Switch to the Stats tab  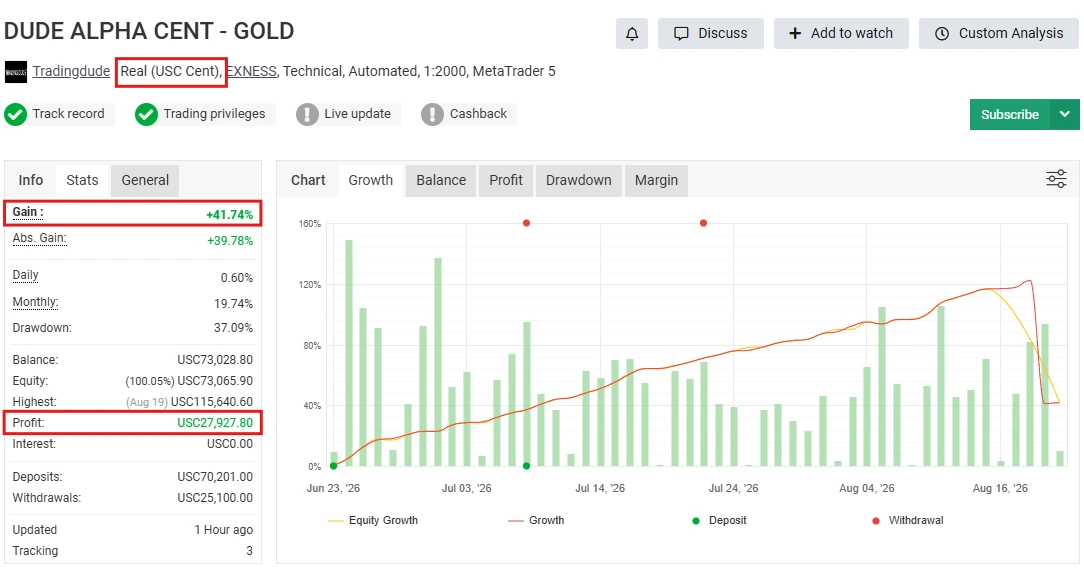coord(82,180)
